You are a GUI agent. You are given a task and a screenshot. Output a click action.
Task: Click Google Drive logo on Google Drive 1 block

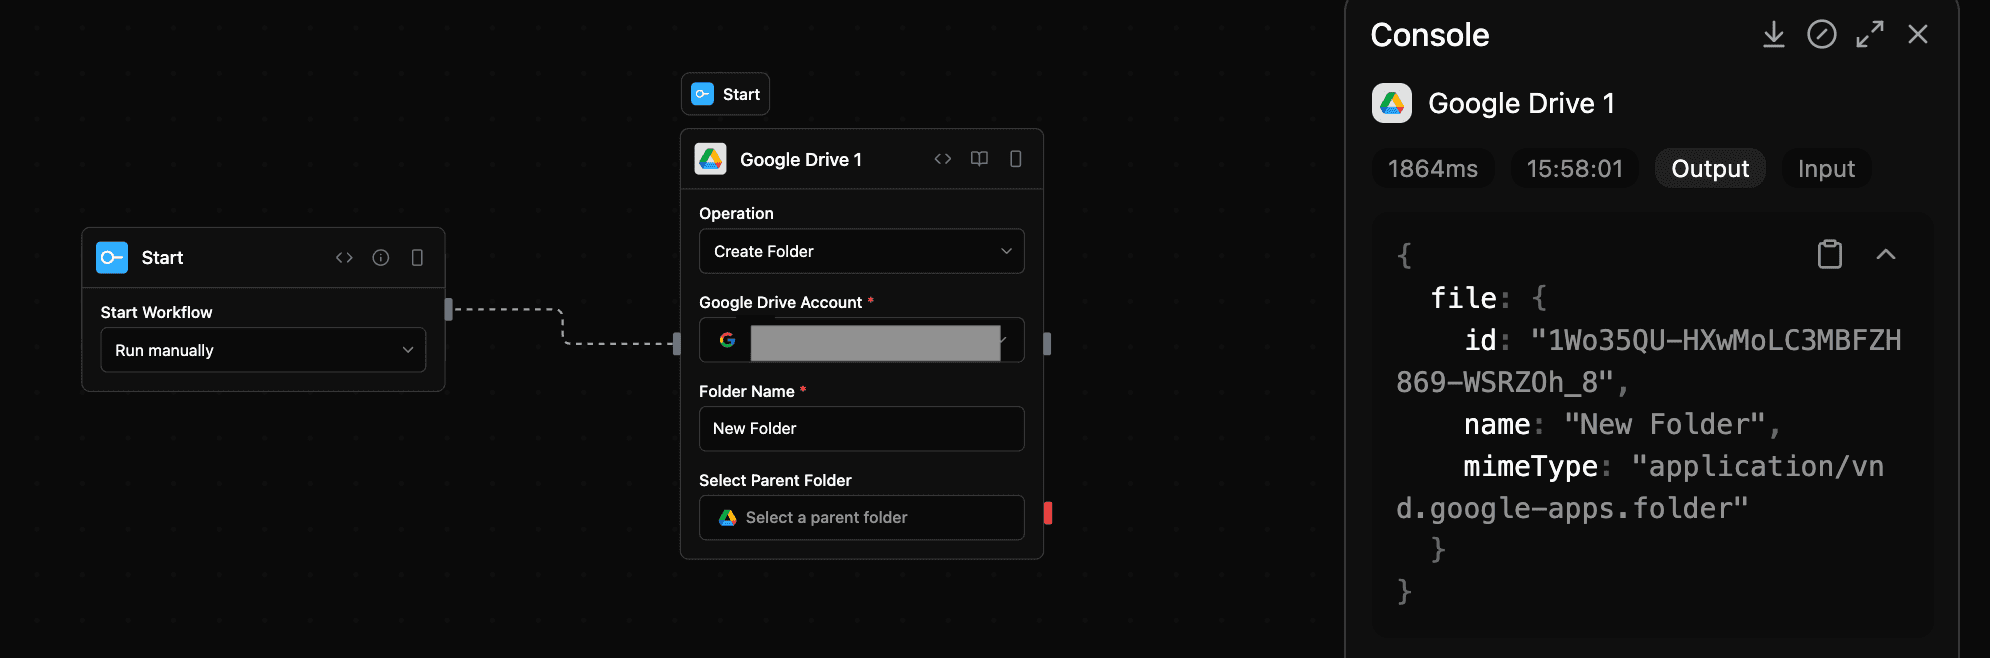click(x=710, y=159)
